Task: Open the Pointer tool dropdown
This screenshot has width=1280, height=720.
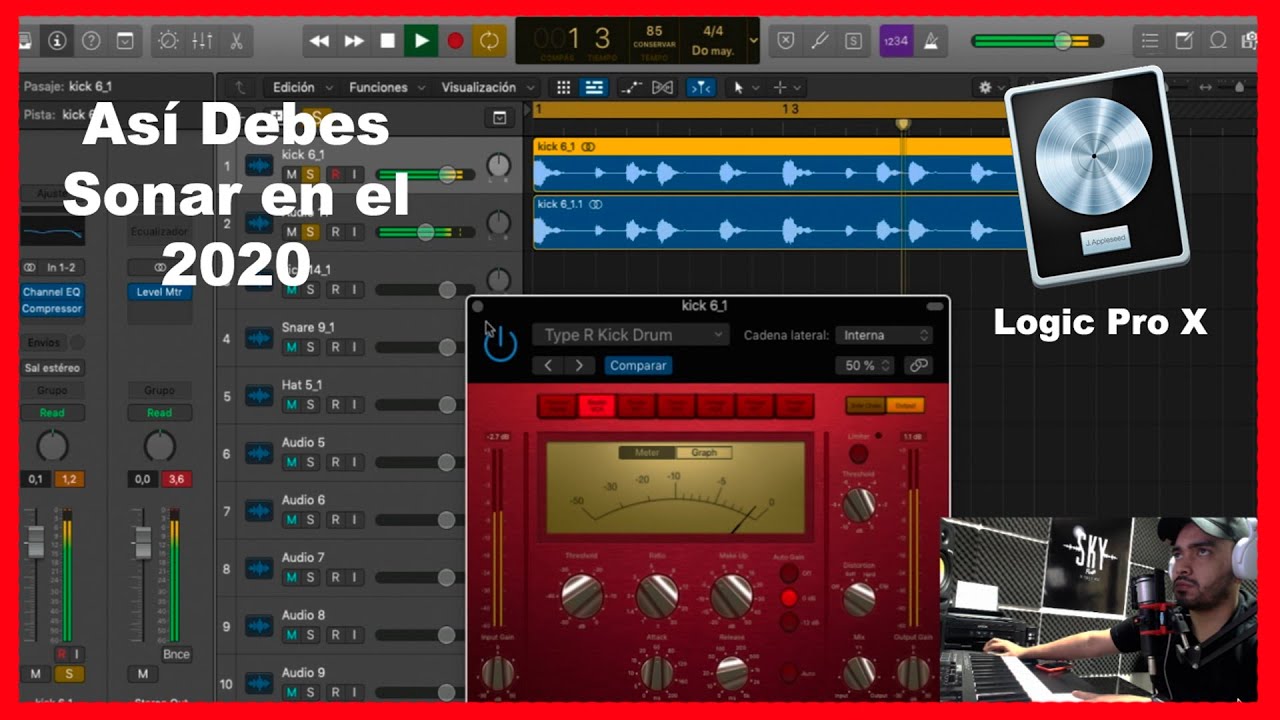Action: [746, 87]
